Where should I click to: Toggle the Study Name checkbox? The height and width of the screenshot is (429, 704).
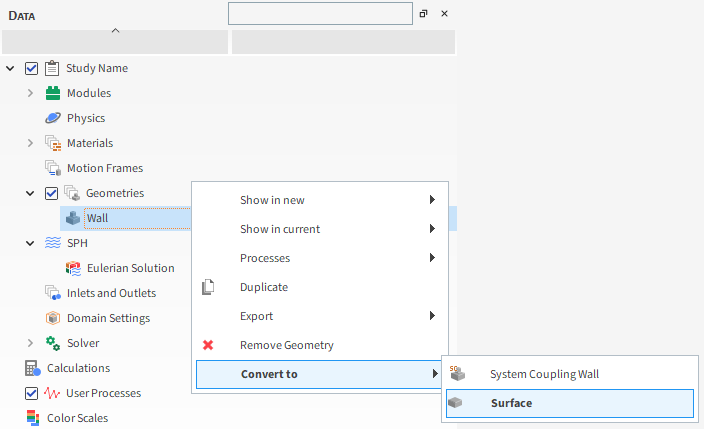31,68
